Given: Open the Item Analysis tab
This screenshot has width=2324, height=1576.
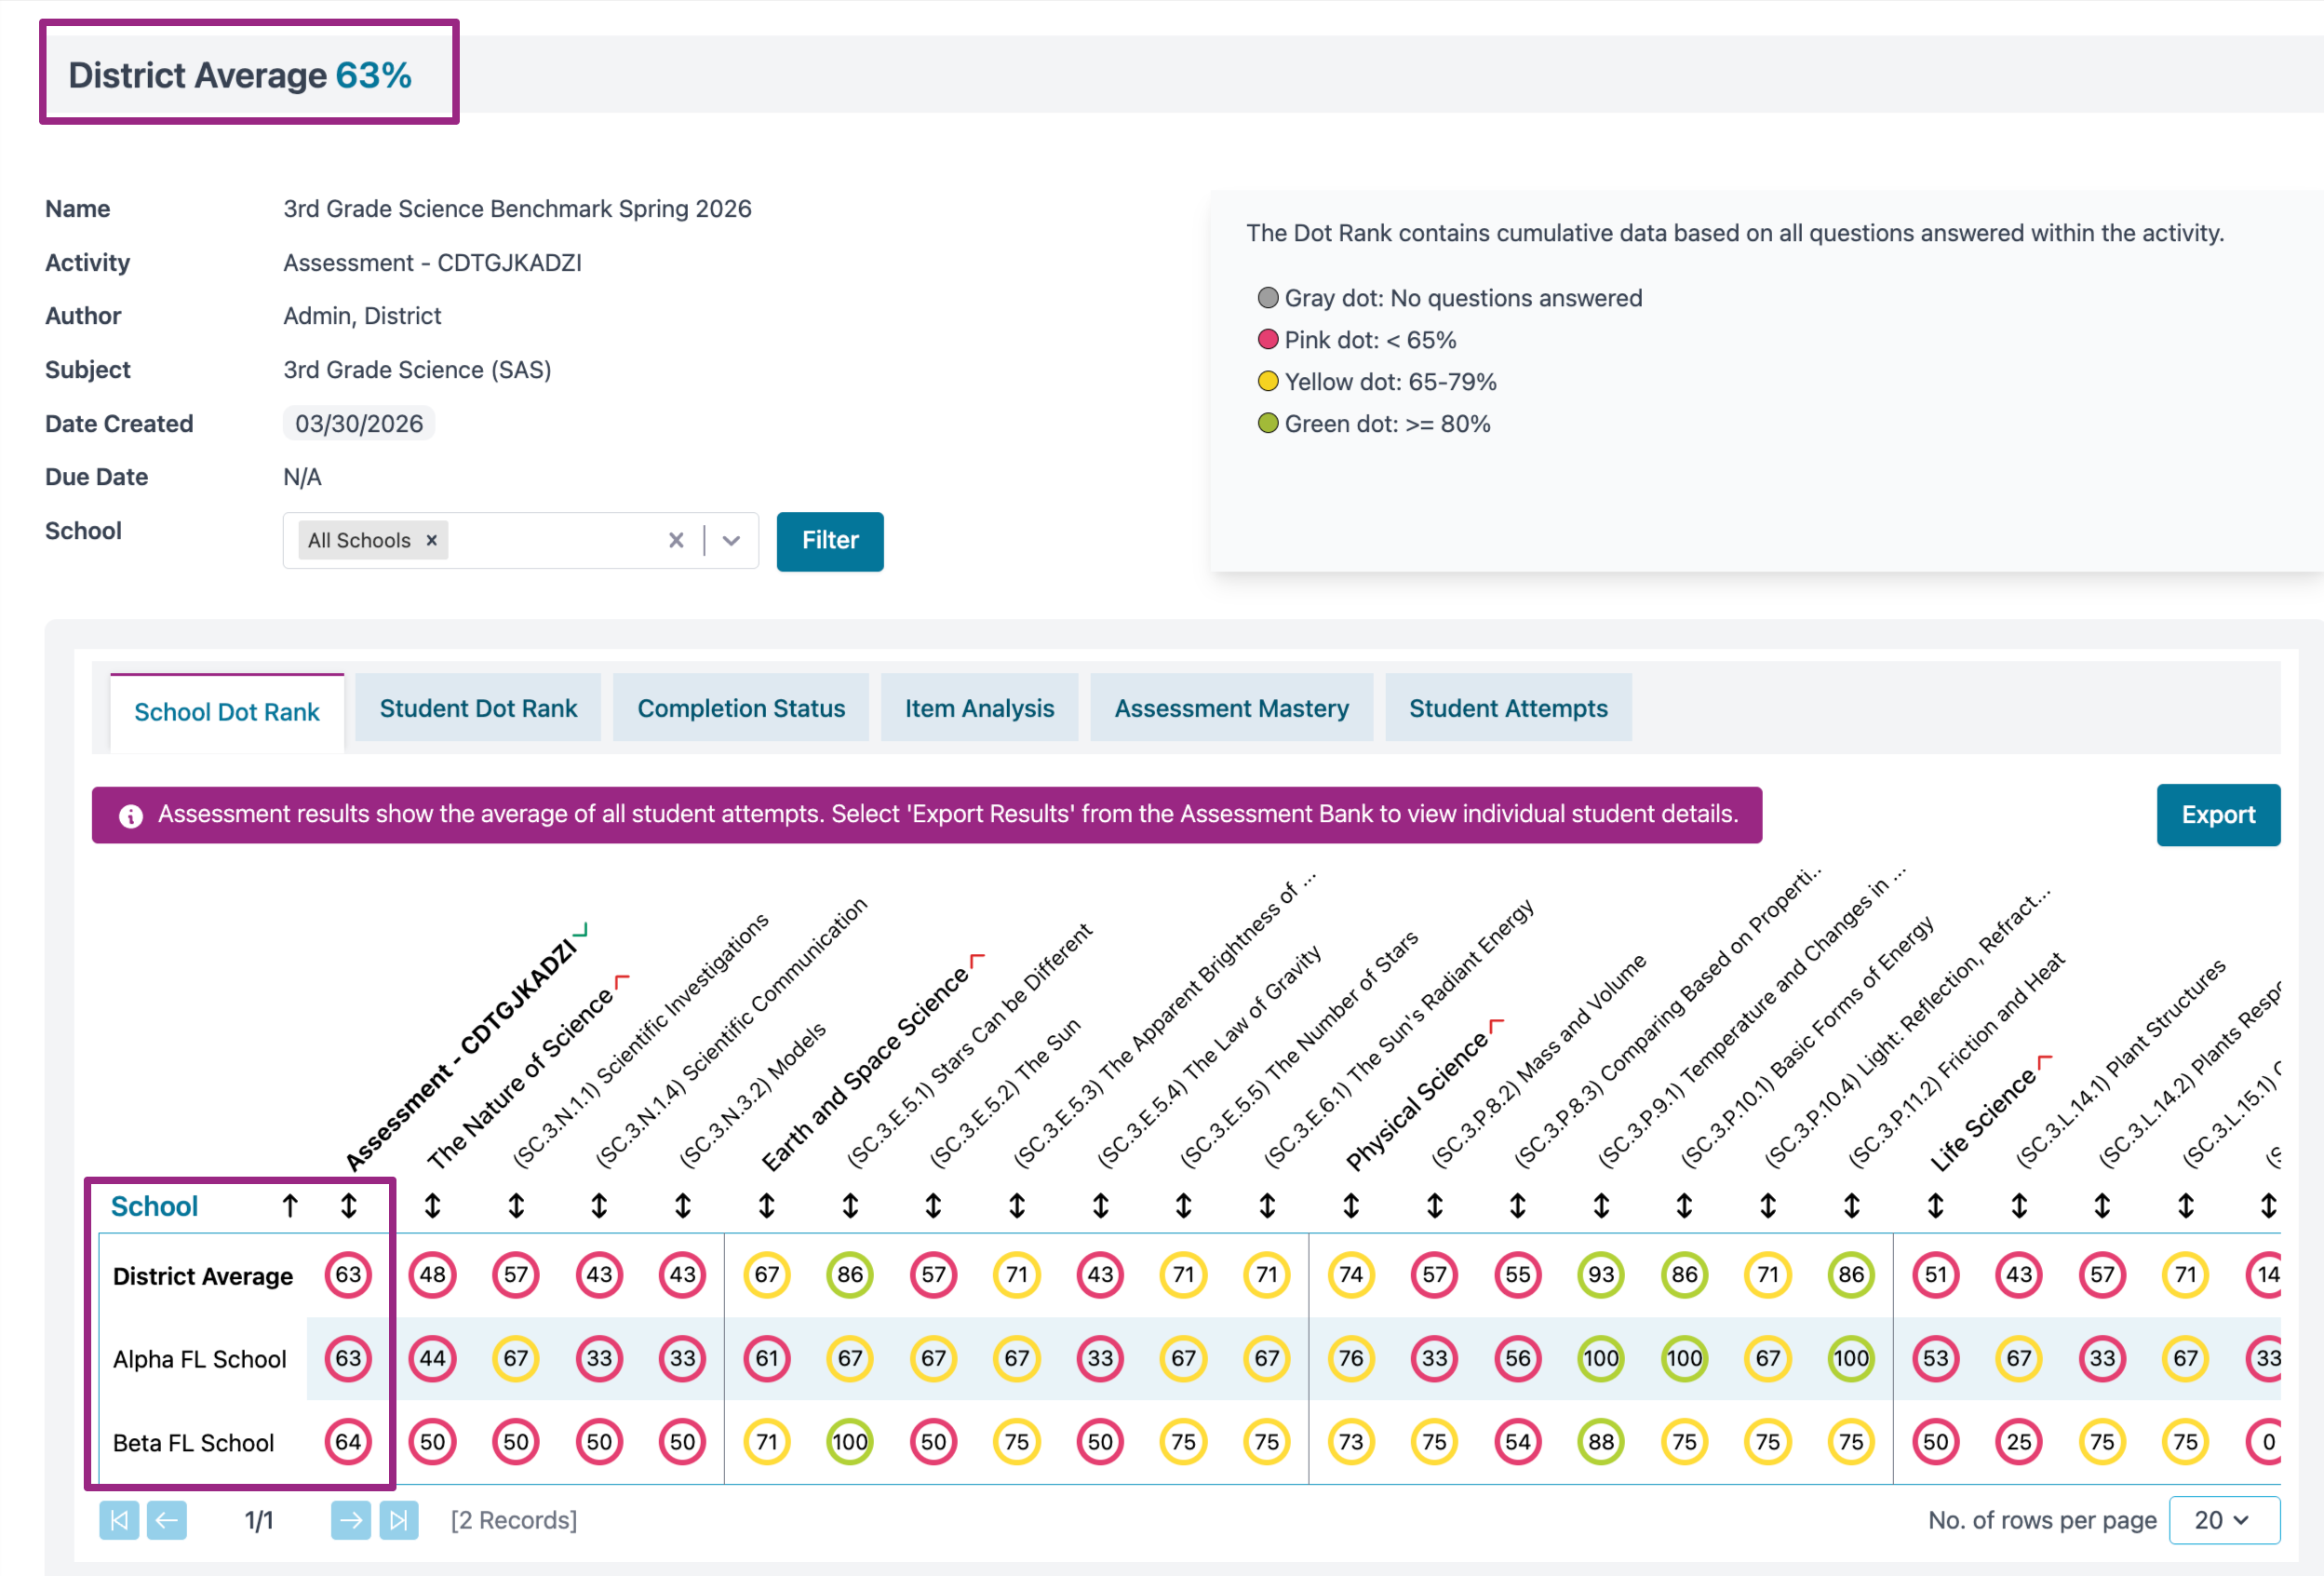Looking at the screenshot, I should pos(979,708).
